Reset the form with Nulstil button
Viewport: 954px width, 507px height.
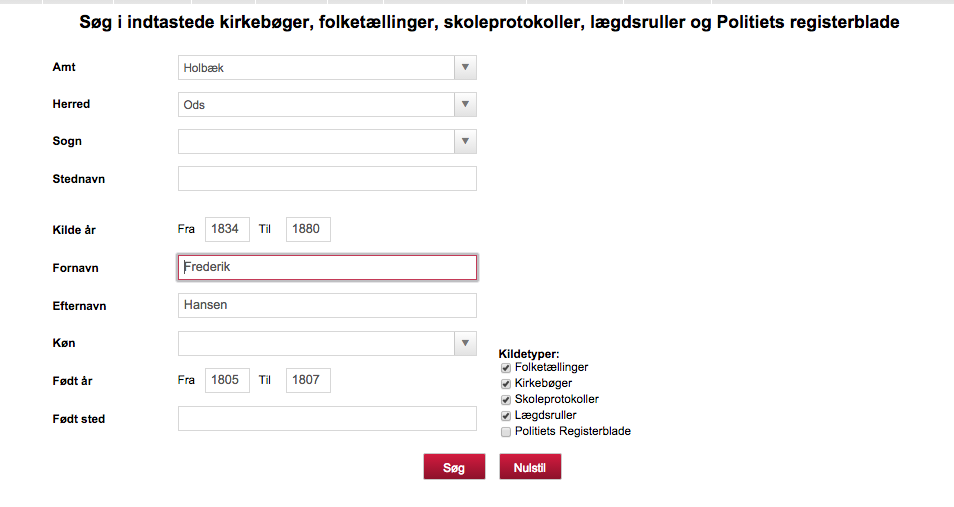pyautogui.click(x=530, y=467)
